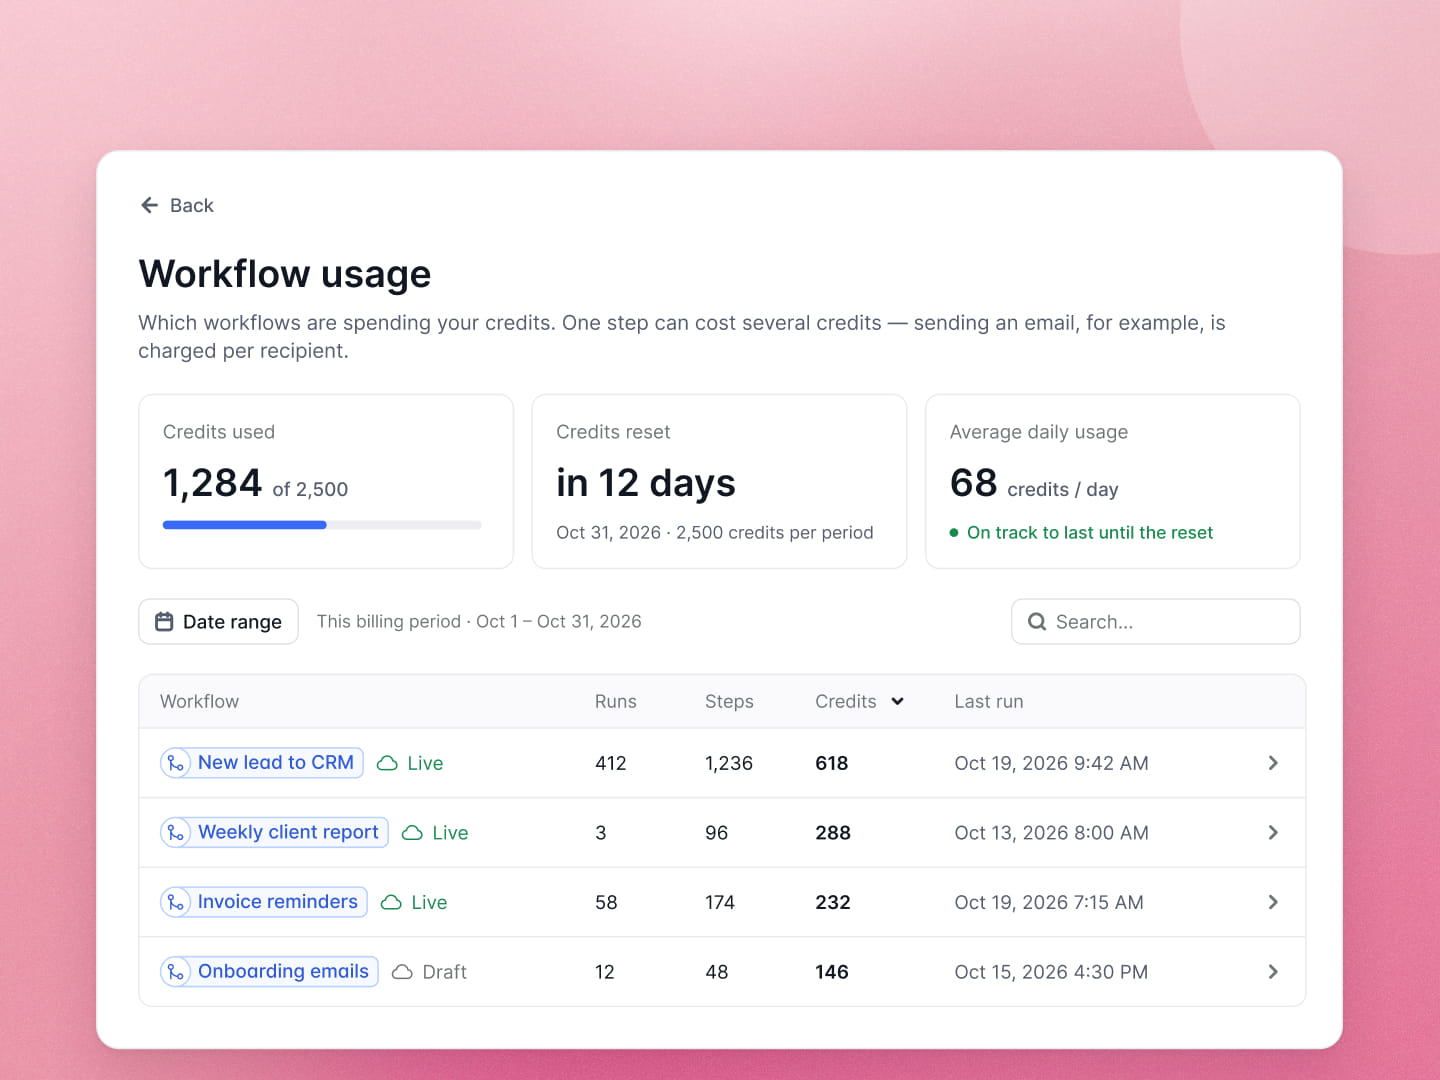Click the Workflow usage heading
1440x1080 pixels.
click(285, 274)
